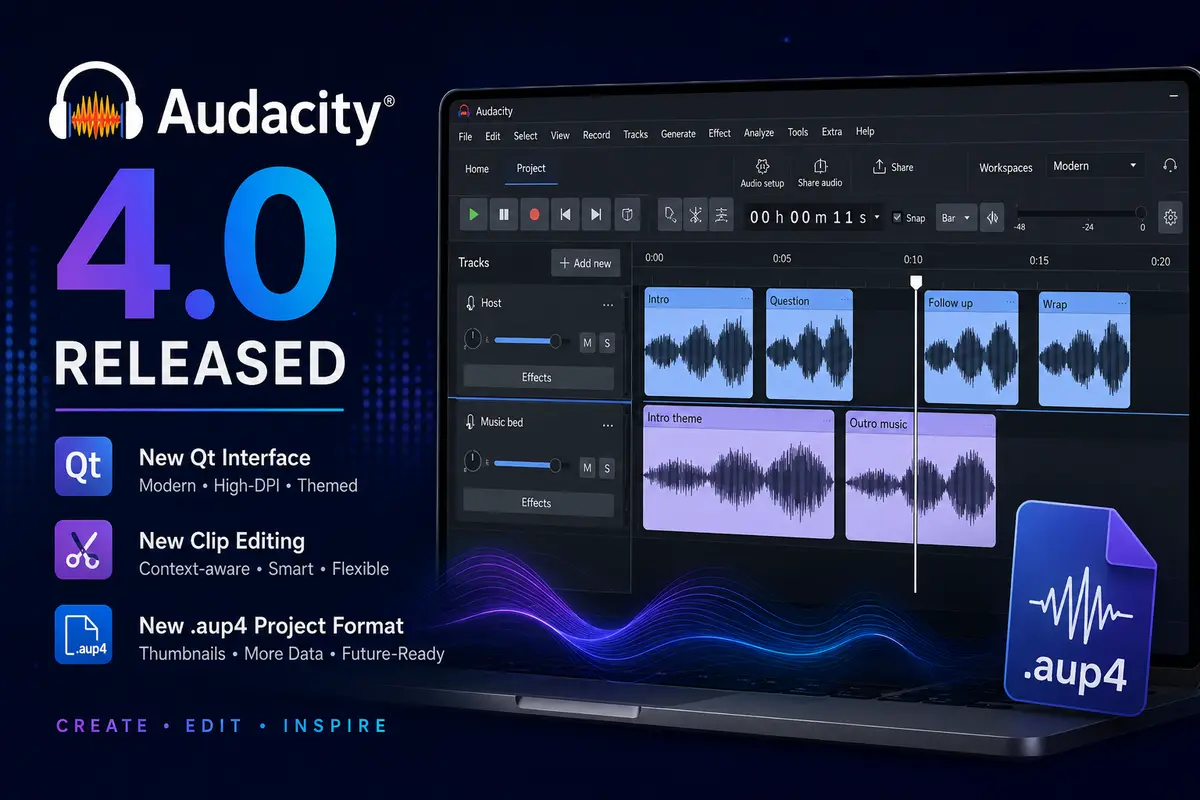Start playback with the green Play button

click(474, 214)
